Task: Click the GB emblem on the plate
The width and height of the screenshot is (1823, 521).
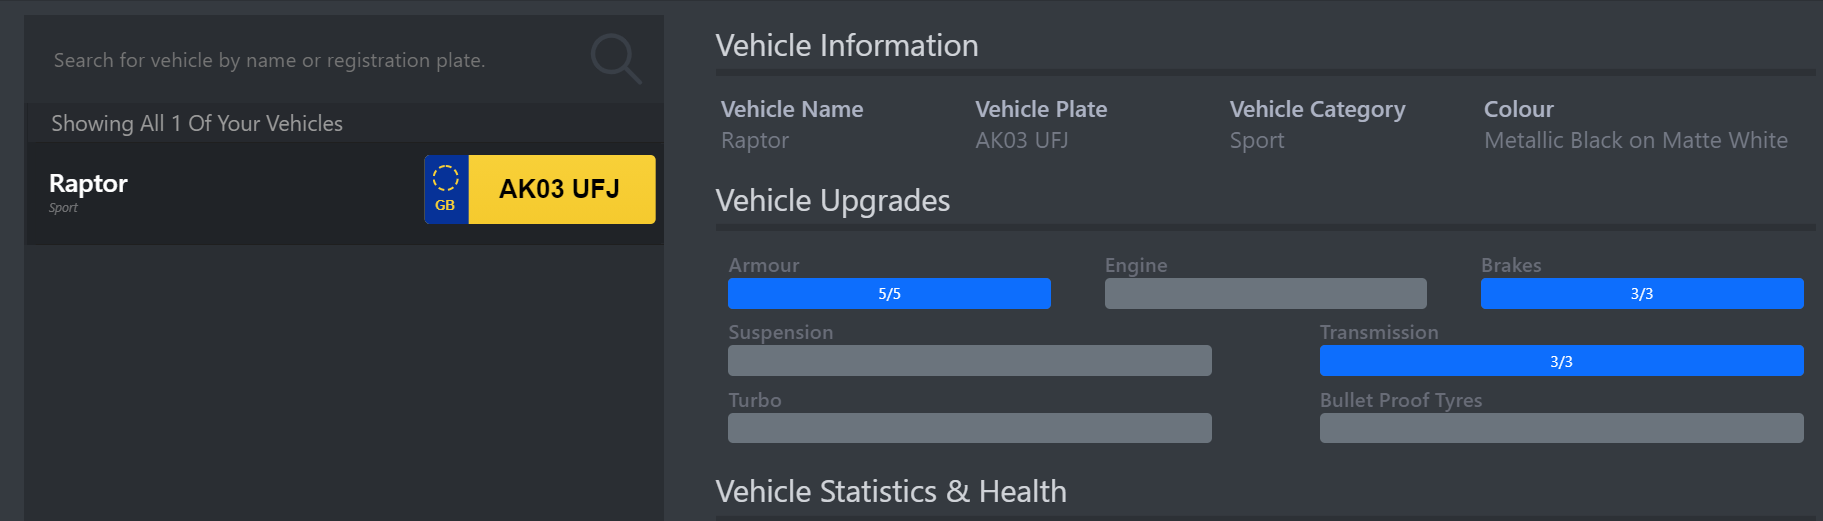Action: [446, 189]
